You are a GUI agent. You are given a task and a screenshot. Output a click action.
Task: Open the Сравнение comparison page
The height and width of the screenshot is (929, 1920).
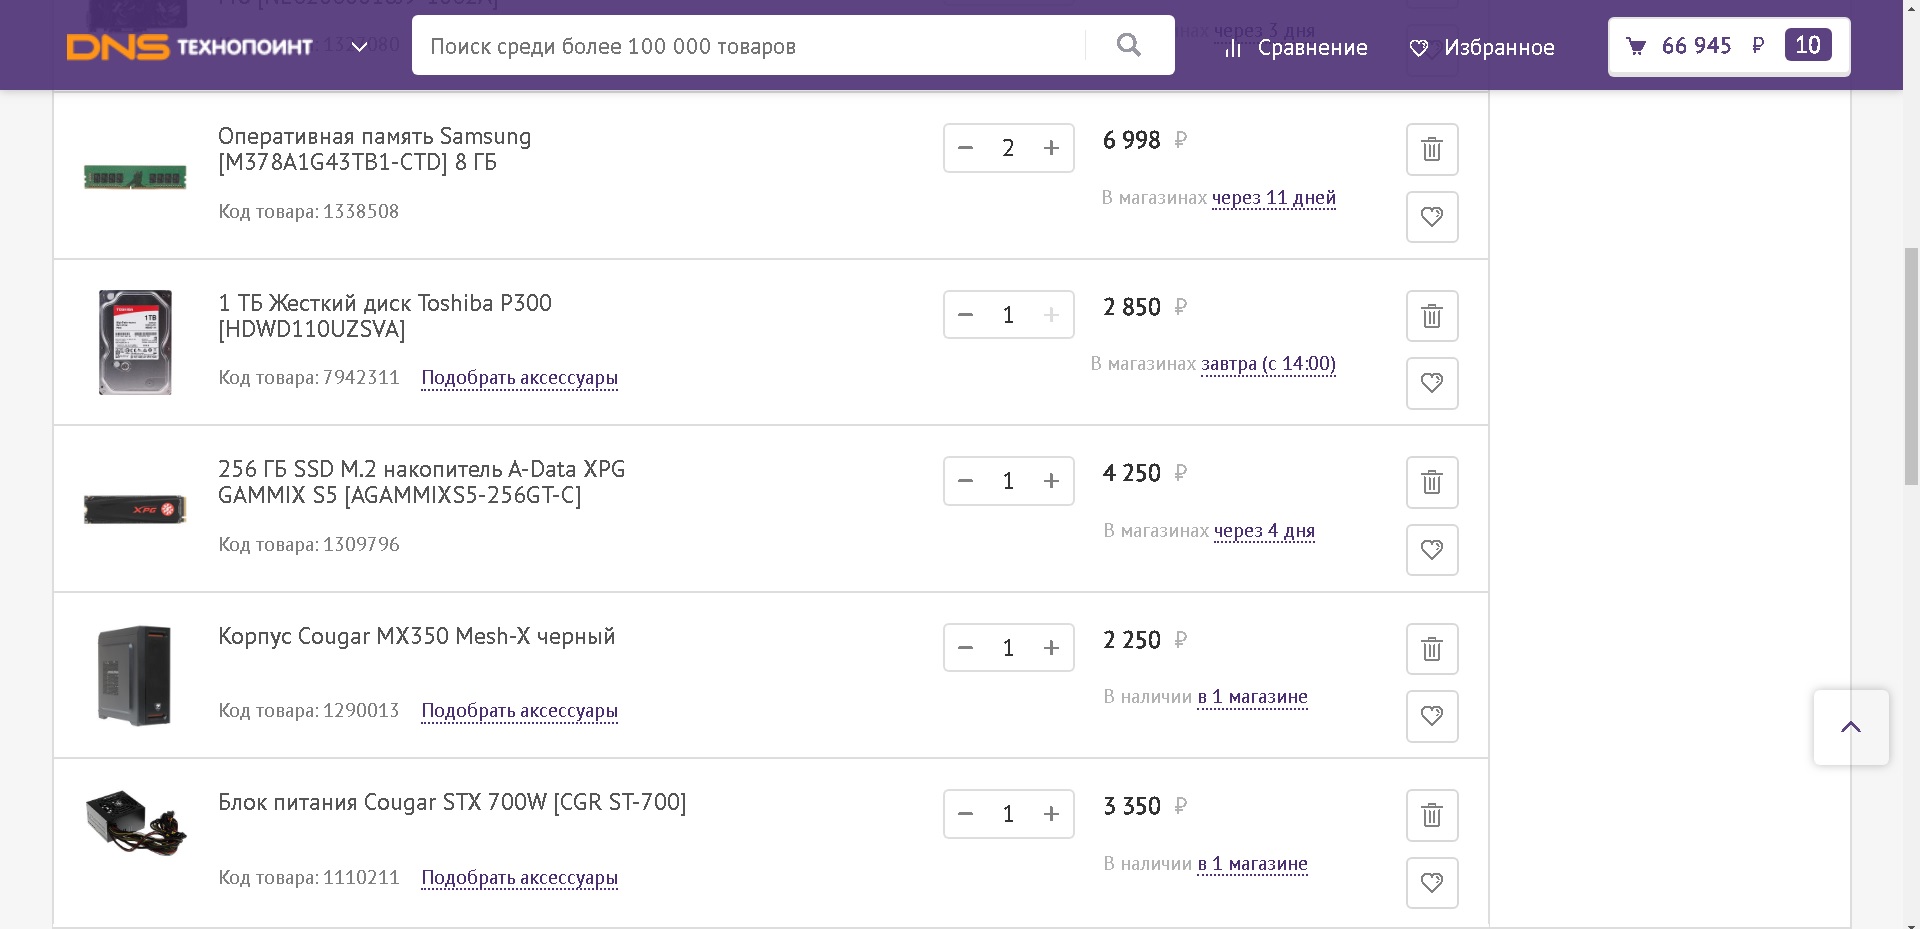click(1296, 47)
